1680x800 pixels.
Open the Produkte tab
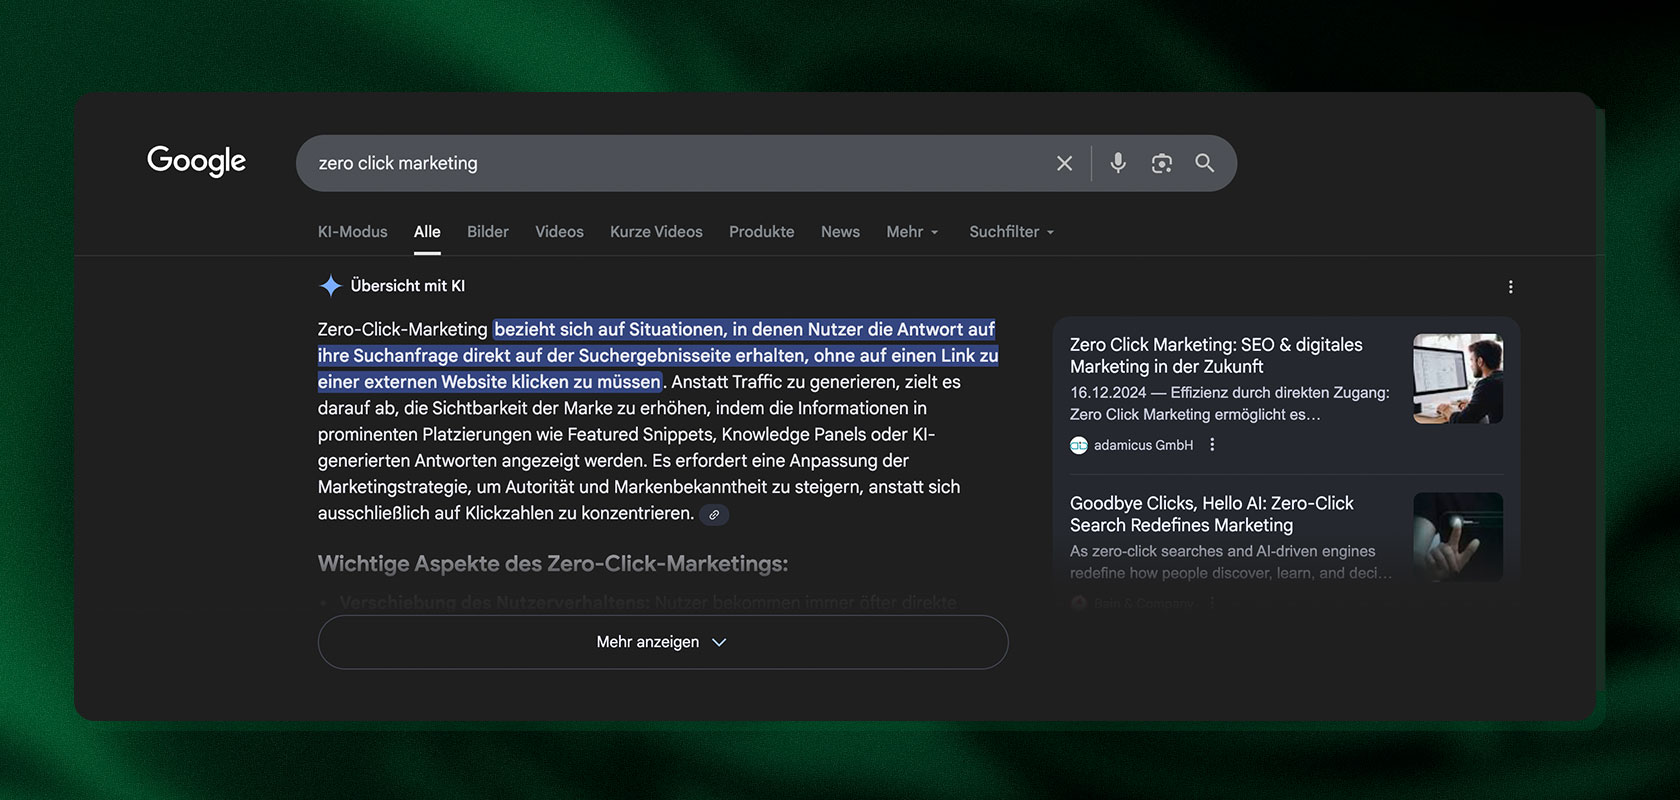(x=762, y=232)
